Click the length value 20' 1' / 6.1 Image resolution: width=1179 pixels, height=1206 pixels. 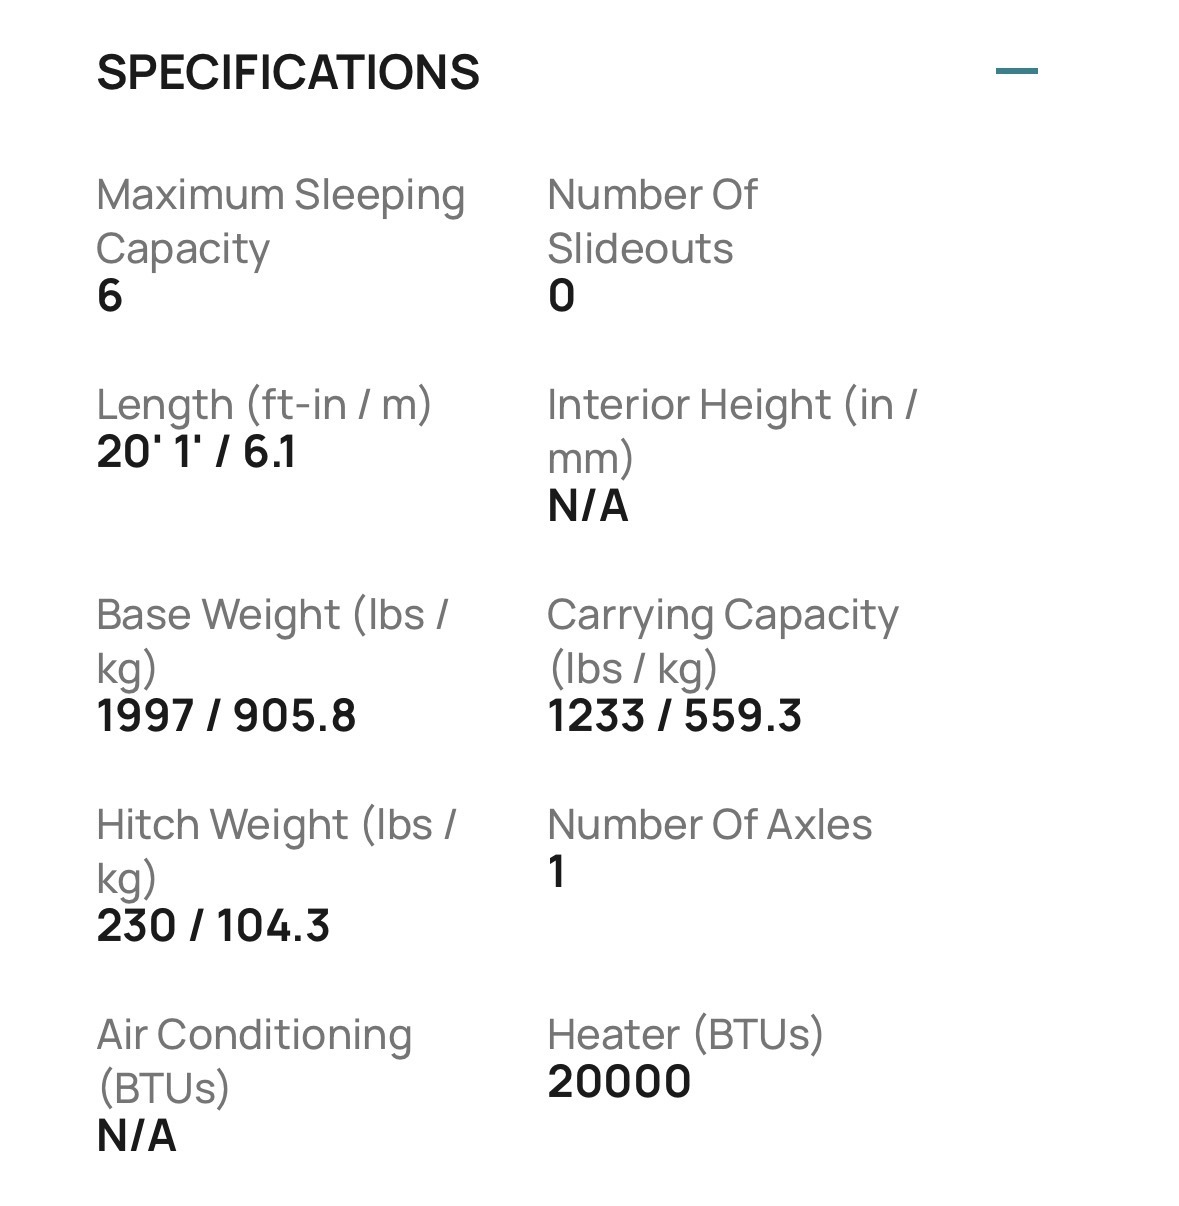click(x=196, y=452)
